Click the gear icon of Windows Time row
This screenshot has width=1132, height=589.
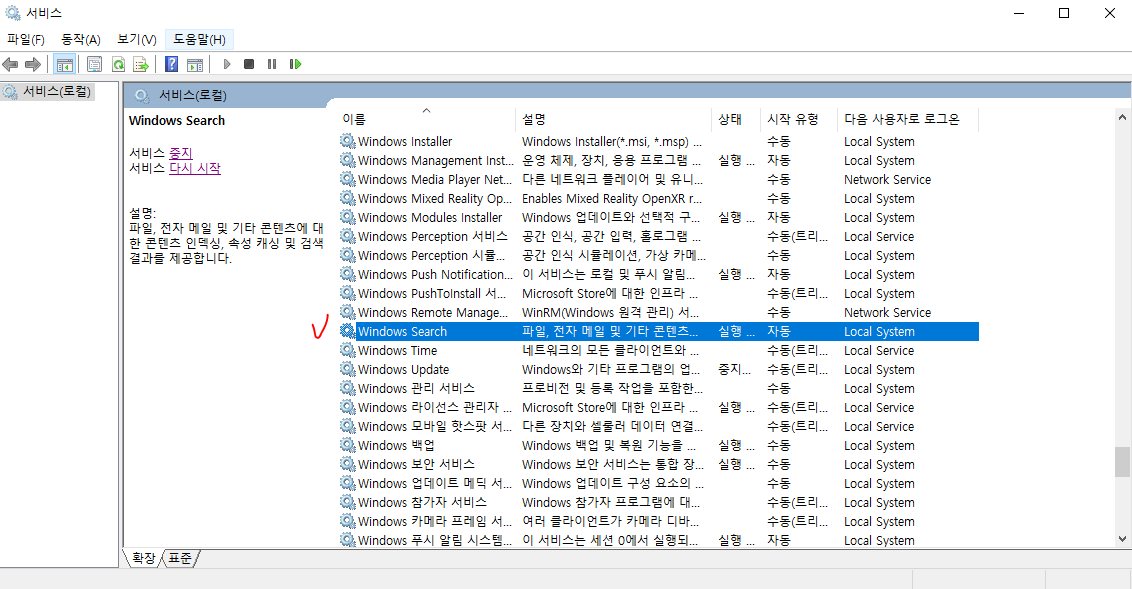click(347, 350)
